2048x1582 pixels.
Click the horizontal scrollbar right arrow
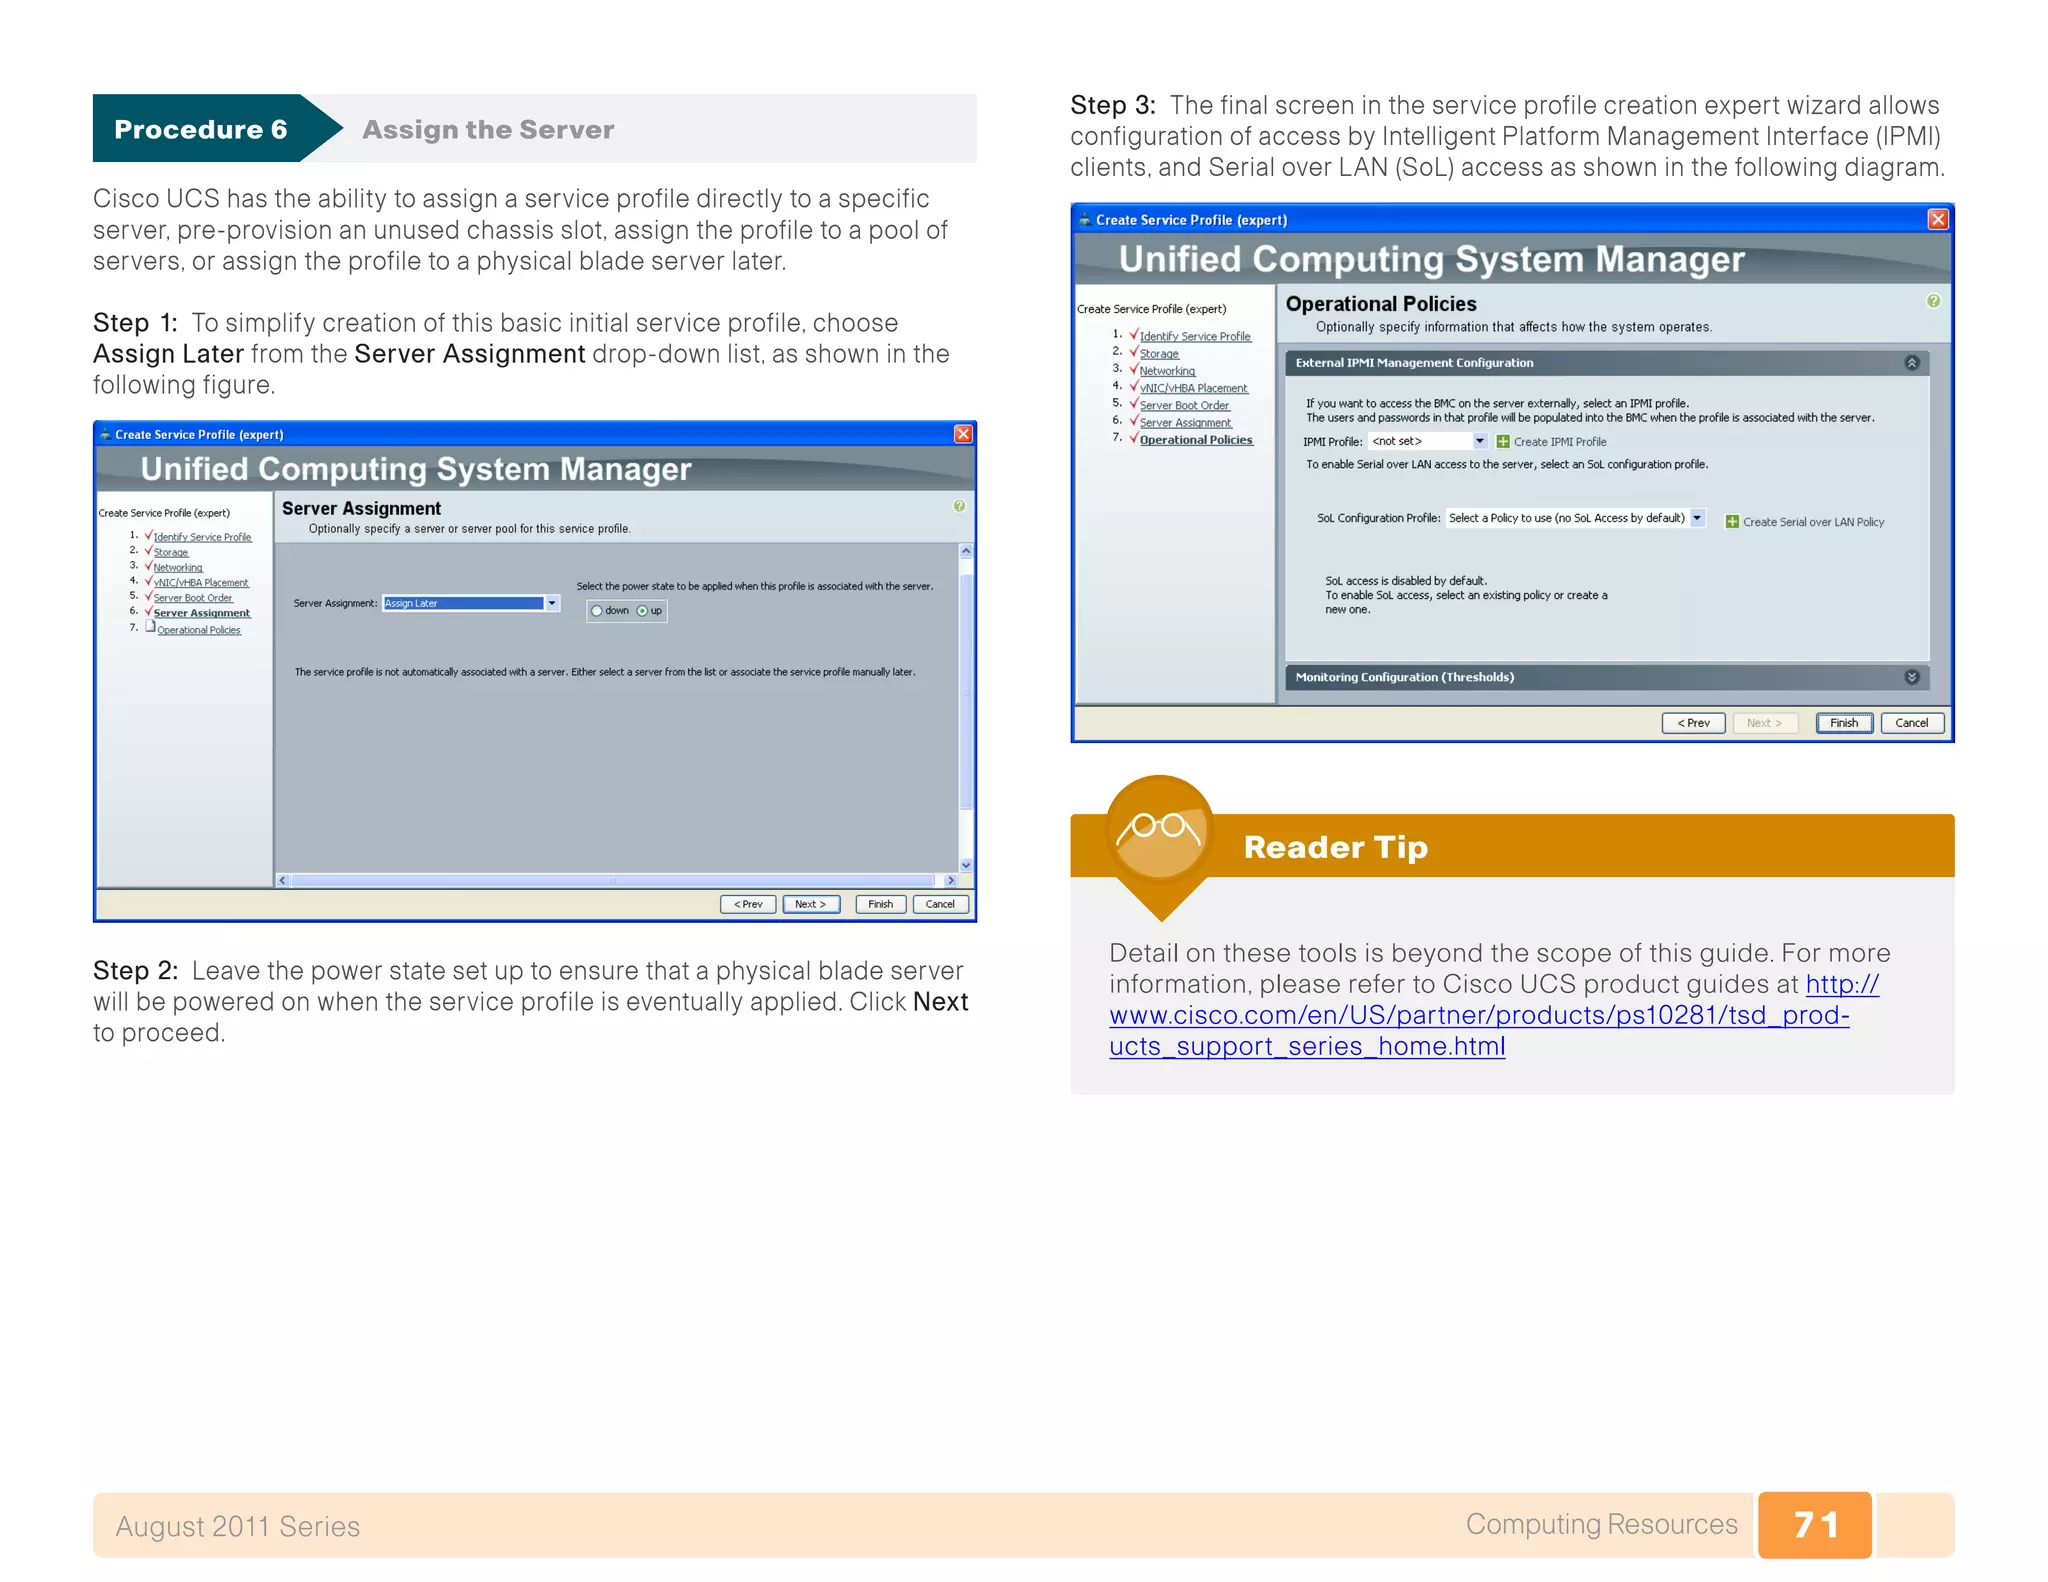[950, 881]
